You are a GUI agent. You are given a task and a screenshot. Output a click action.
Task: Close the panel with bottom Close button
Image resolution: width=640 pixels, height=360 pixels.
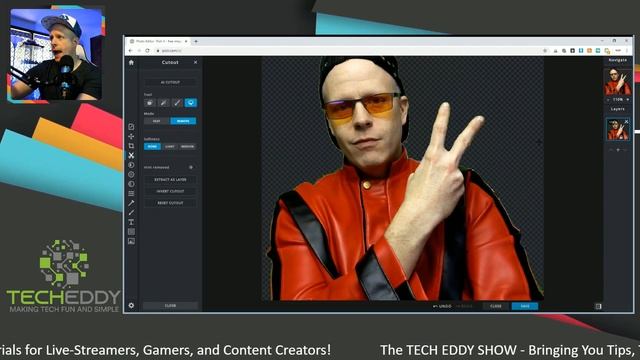tap(170, 305)
